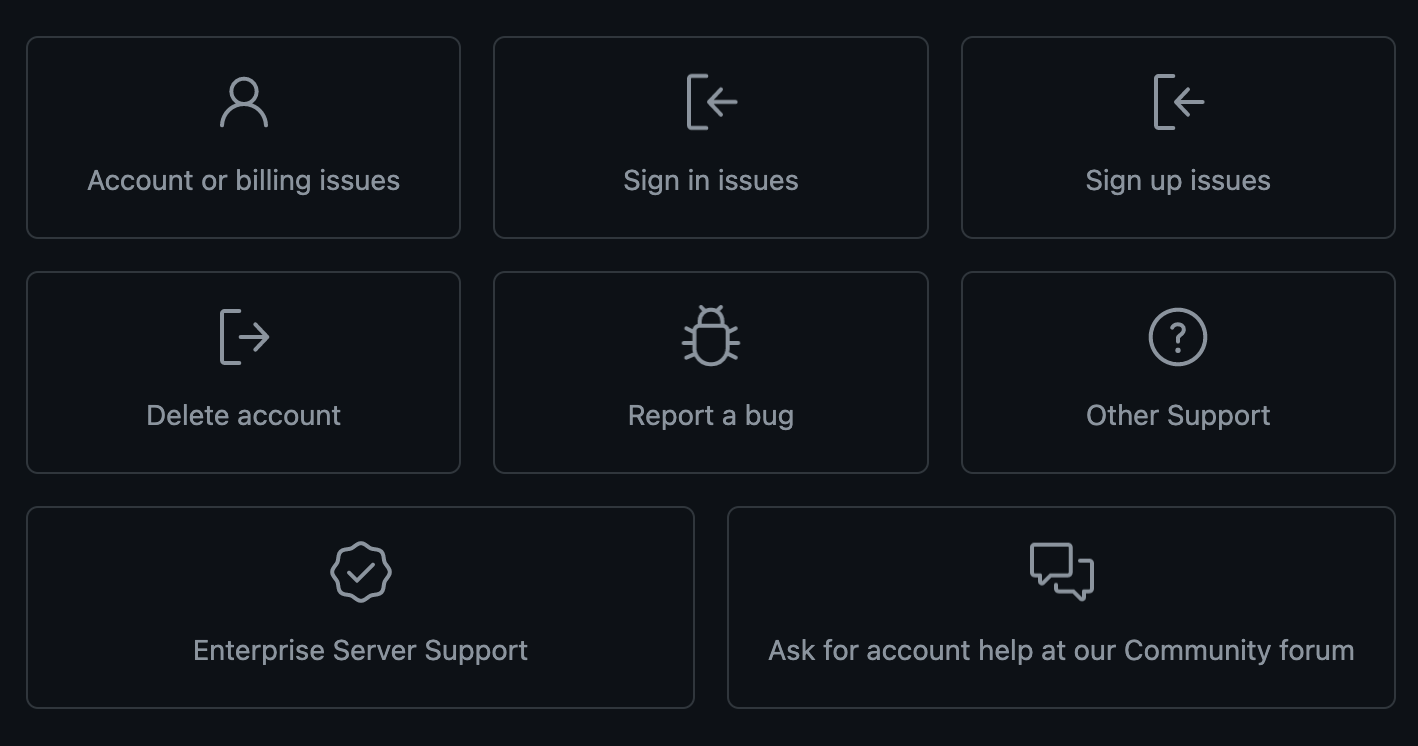Click the arrow icon above Sign up issues
This screenshot has height=746, width=1418.
click(x=1178, y=102)
